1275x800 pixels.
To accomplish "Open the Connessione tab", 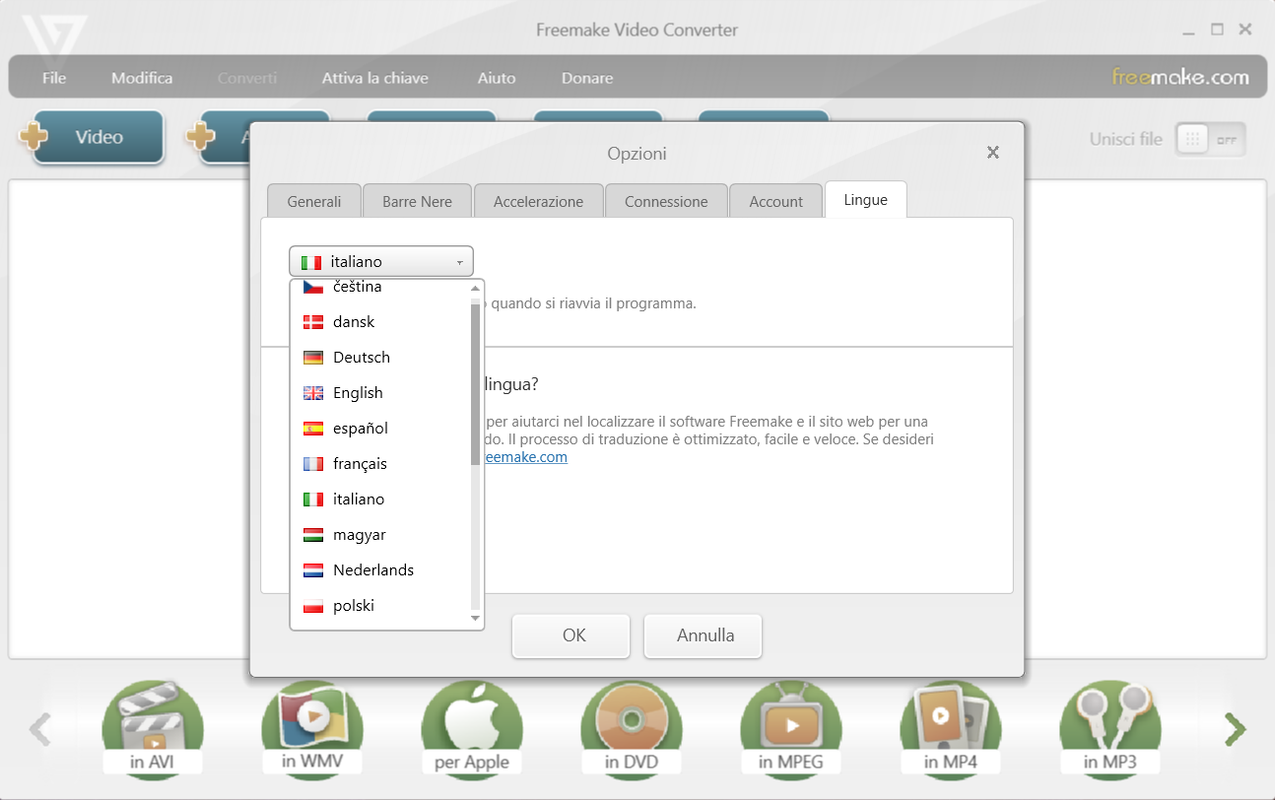I will tap(666, 201).
